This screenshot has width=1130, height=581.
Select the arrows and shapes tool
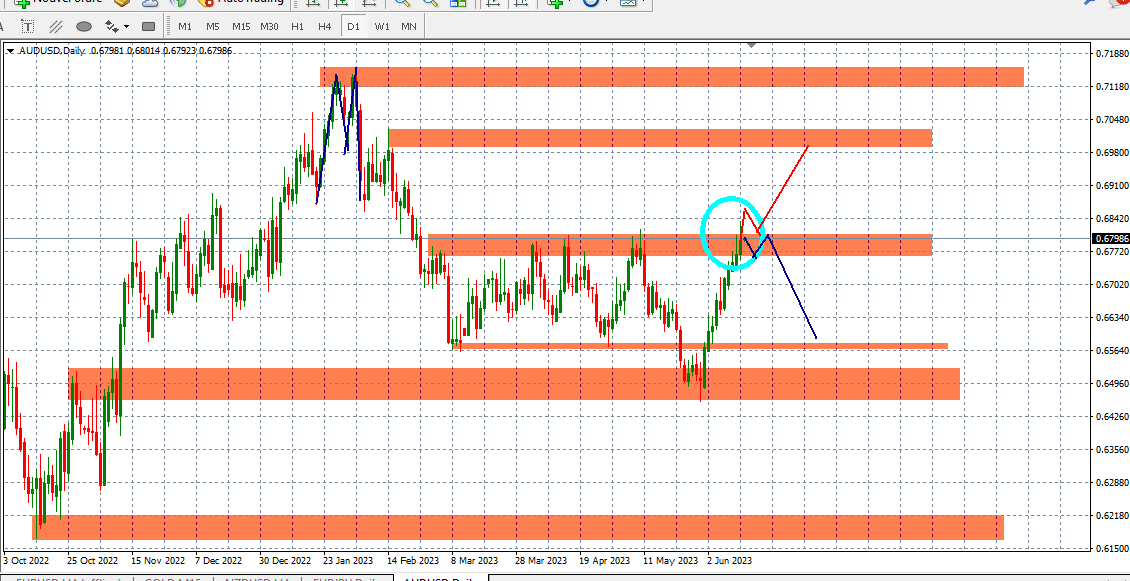pos(112,27)
